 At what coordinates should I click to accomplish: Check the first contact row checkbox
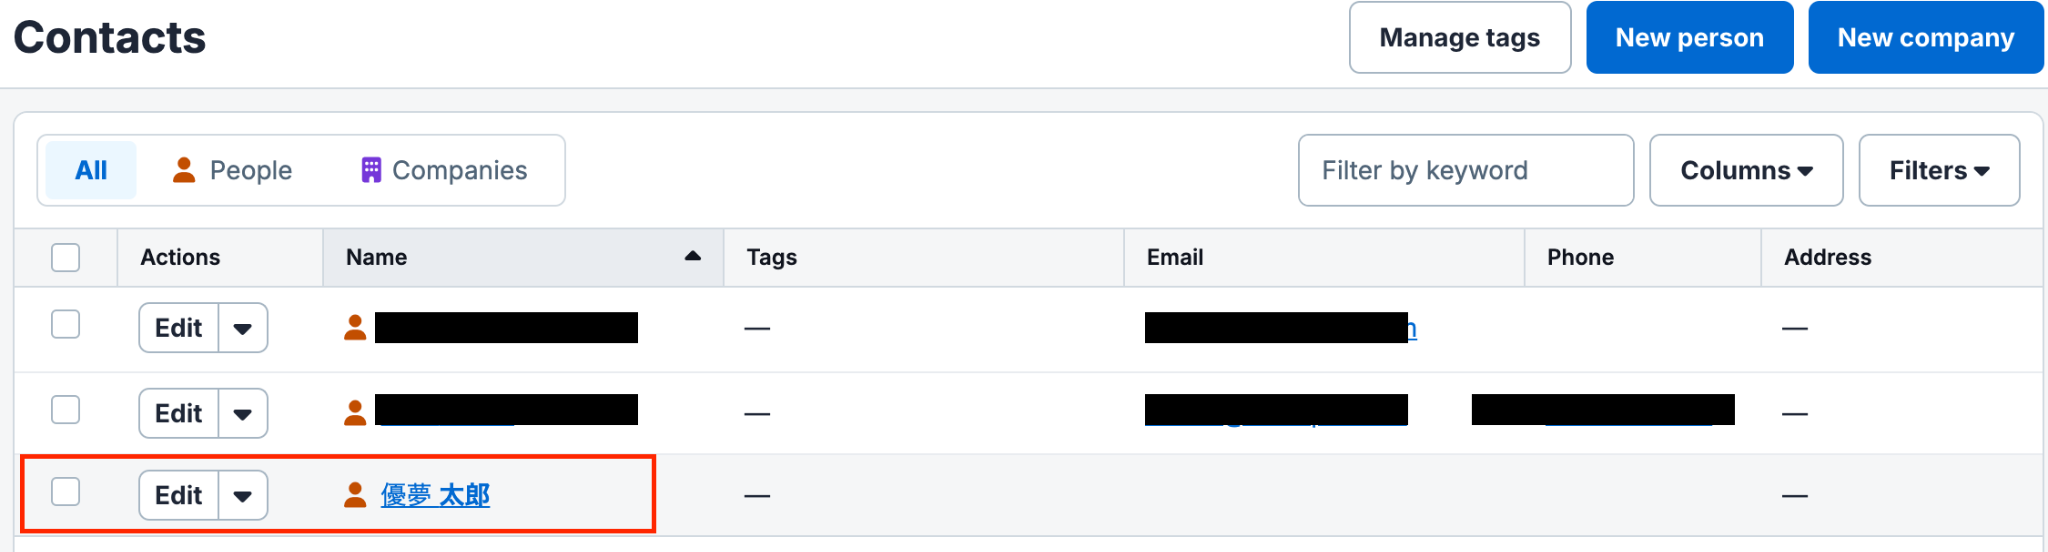66,324
